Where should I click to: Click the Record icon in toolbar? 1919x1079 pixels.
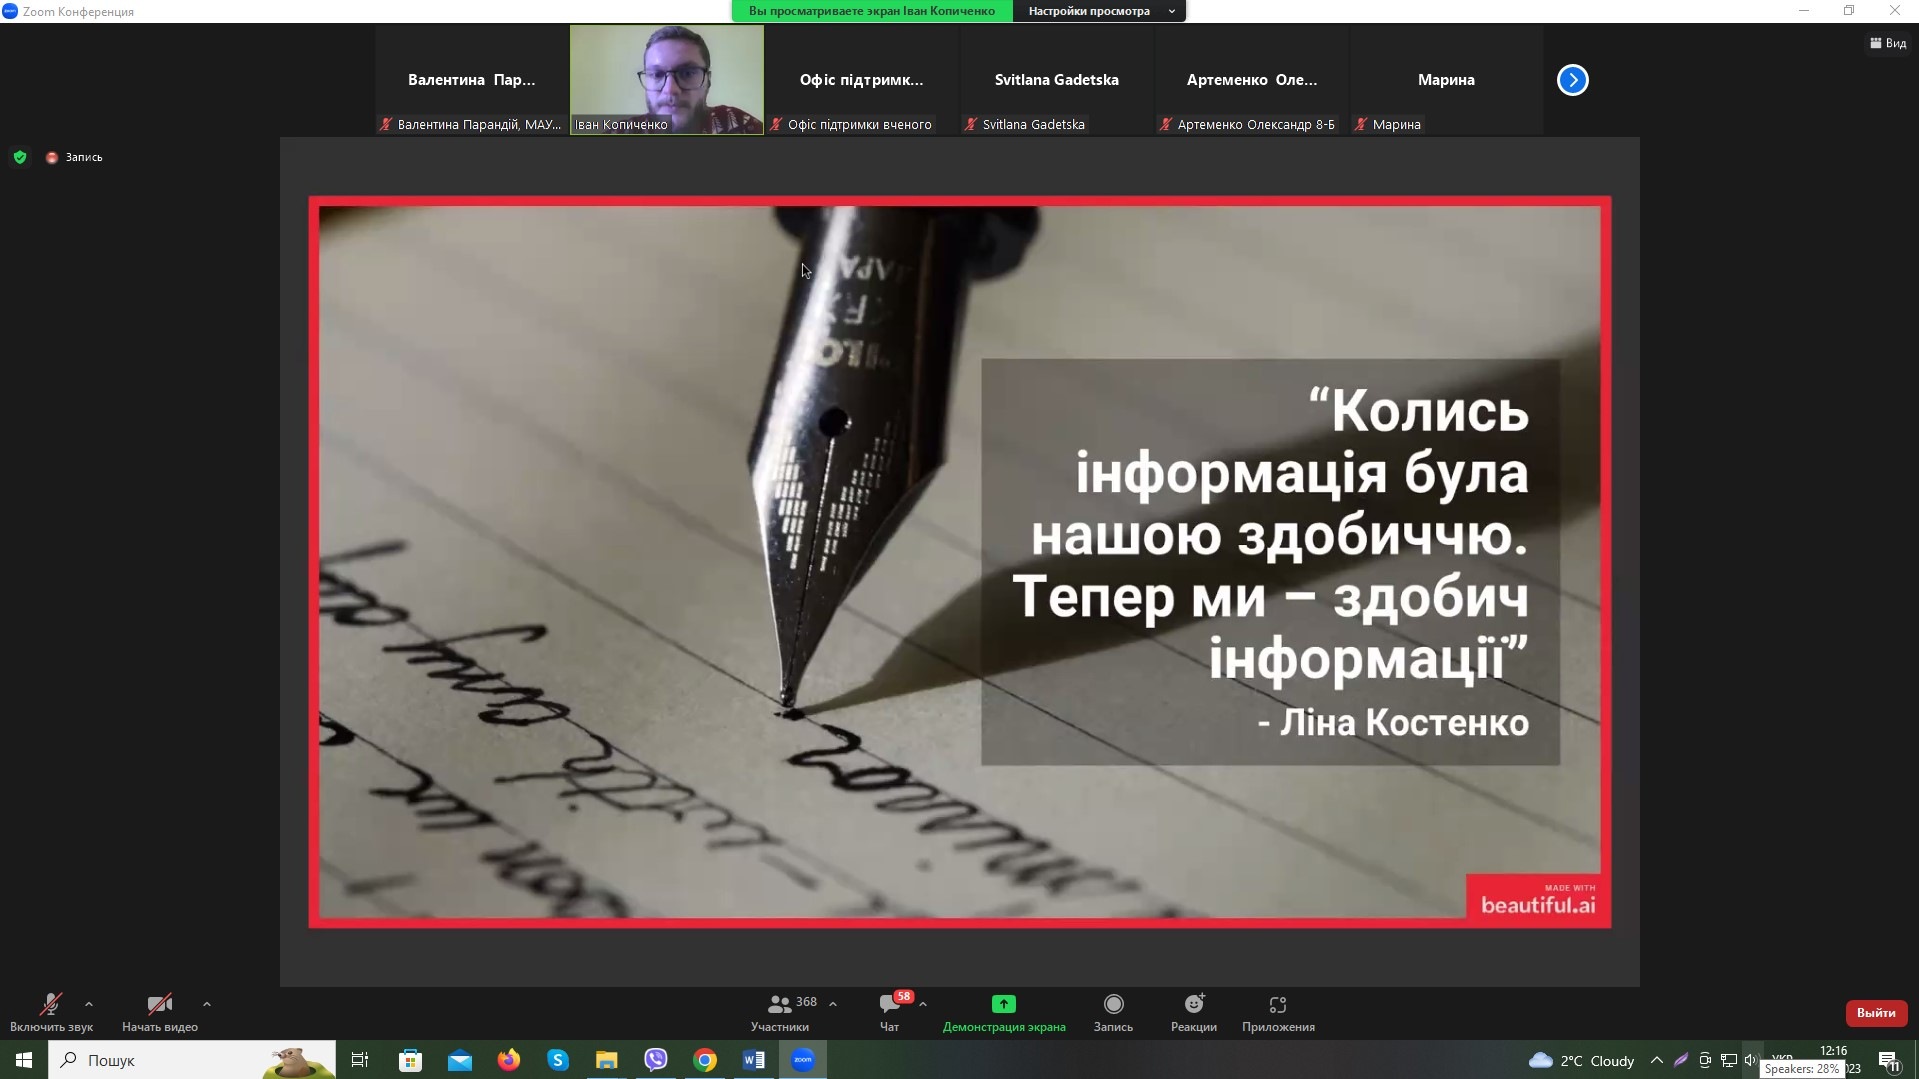tap(1113, 1004)
